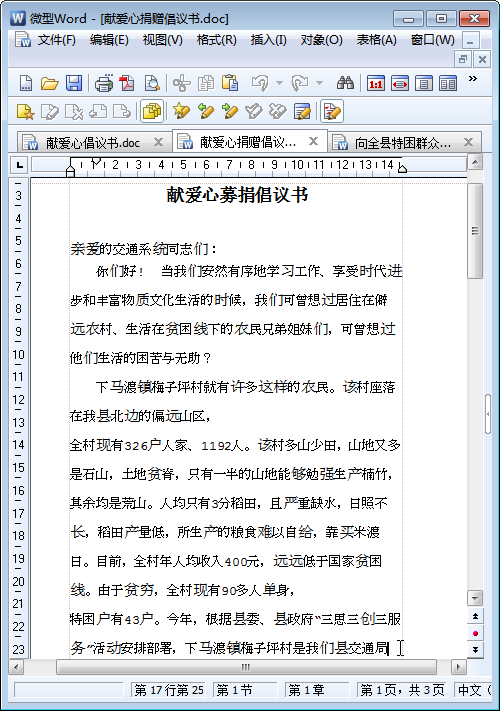
Task: Go to previous comment icon
Action: pyautogui.click(x=98, y=112)
